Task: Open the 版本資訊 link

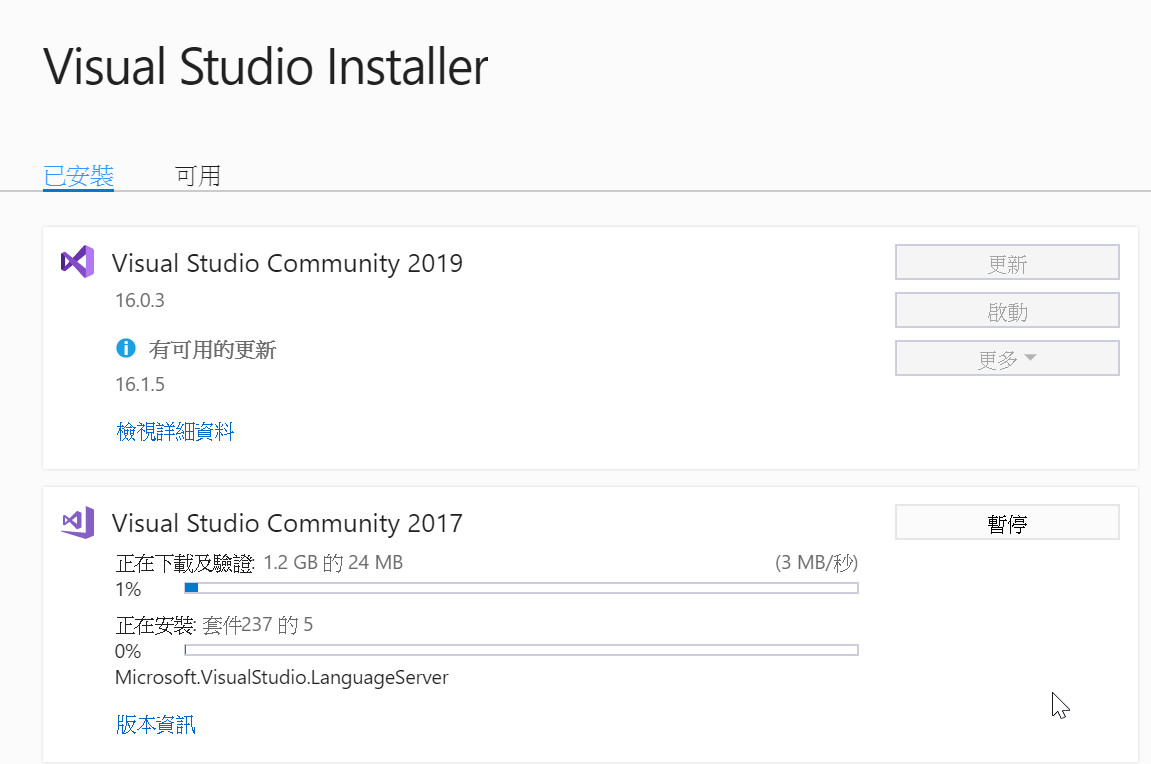Action: (x=156, y=724)
